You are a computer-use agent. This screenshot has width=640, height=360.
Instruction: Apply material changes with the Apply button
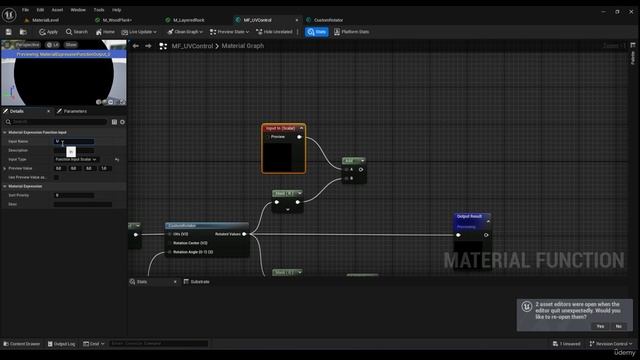click(x=48, y=32)
